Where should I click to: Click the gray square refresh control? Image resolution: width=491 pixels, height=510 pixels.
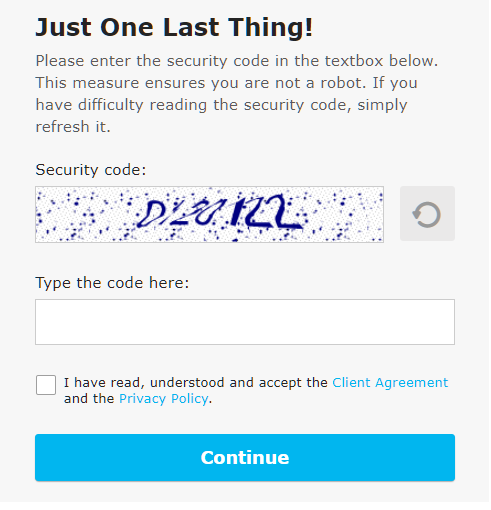click(x=428, y=214)
